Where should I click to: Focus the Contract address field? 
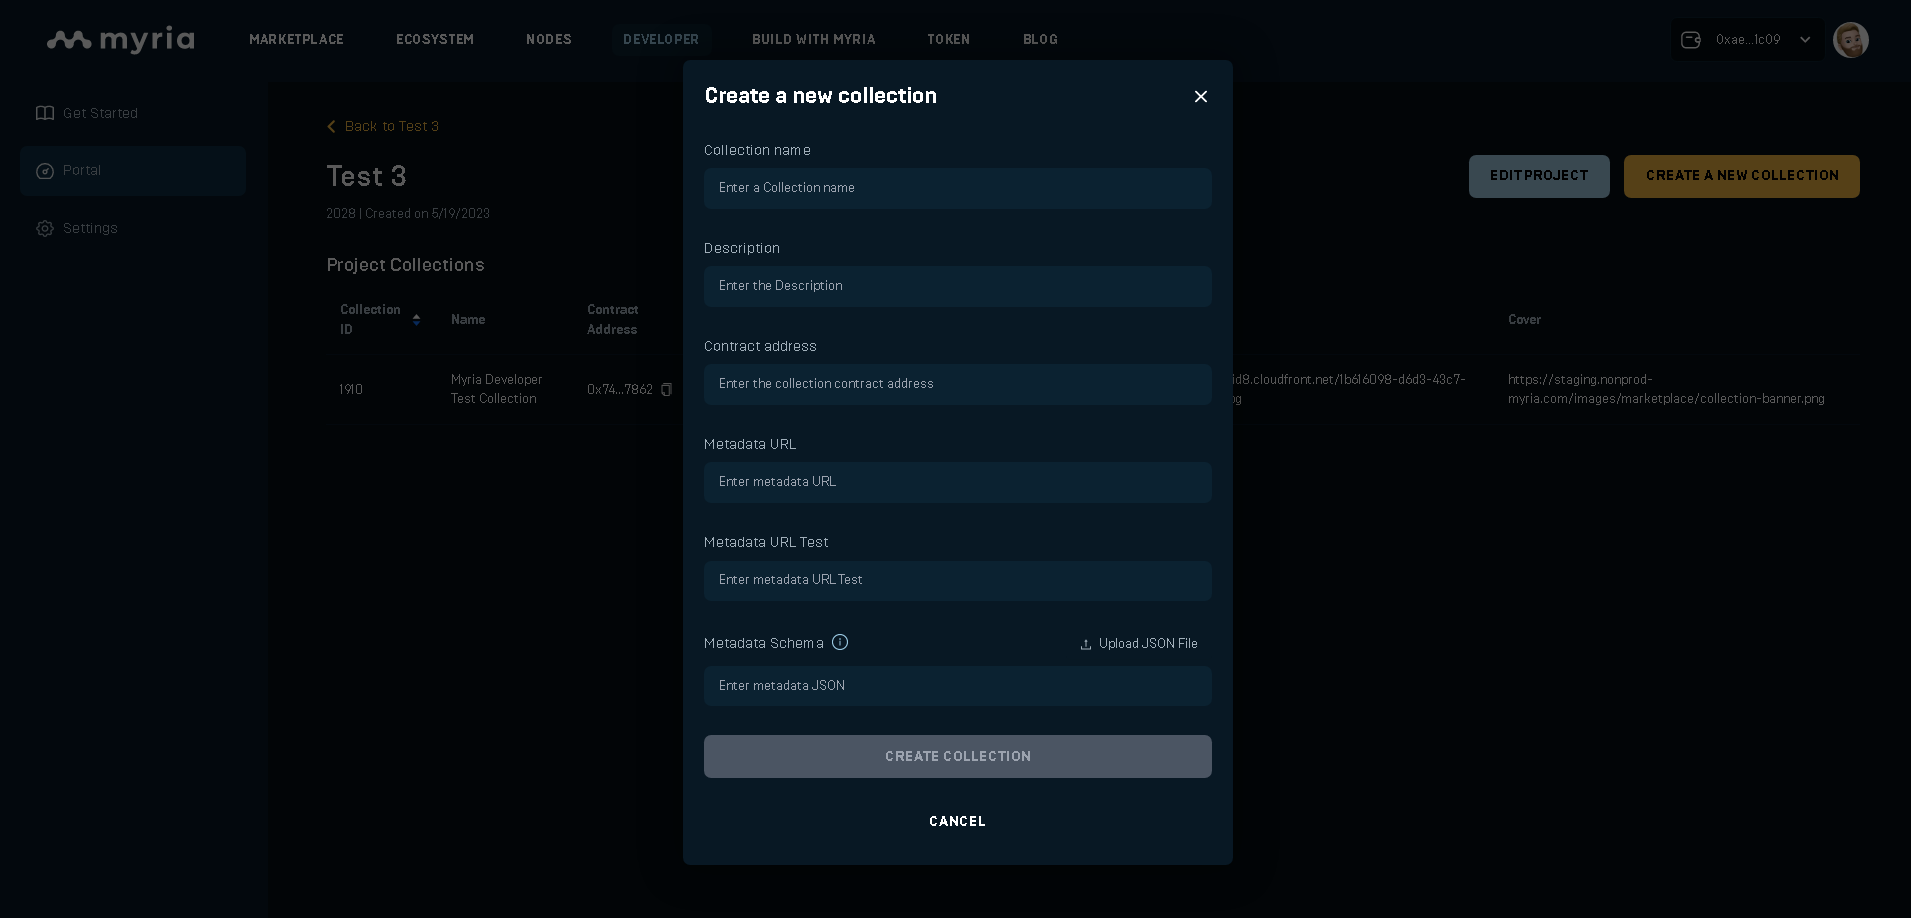click(x=958, y=384)
